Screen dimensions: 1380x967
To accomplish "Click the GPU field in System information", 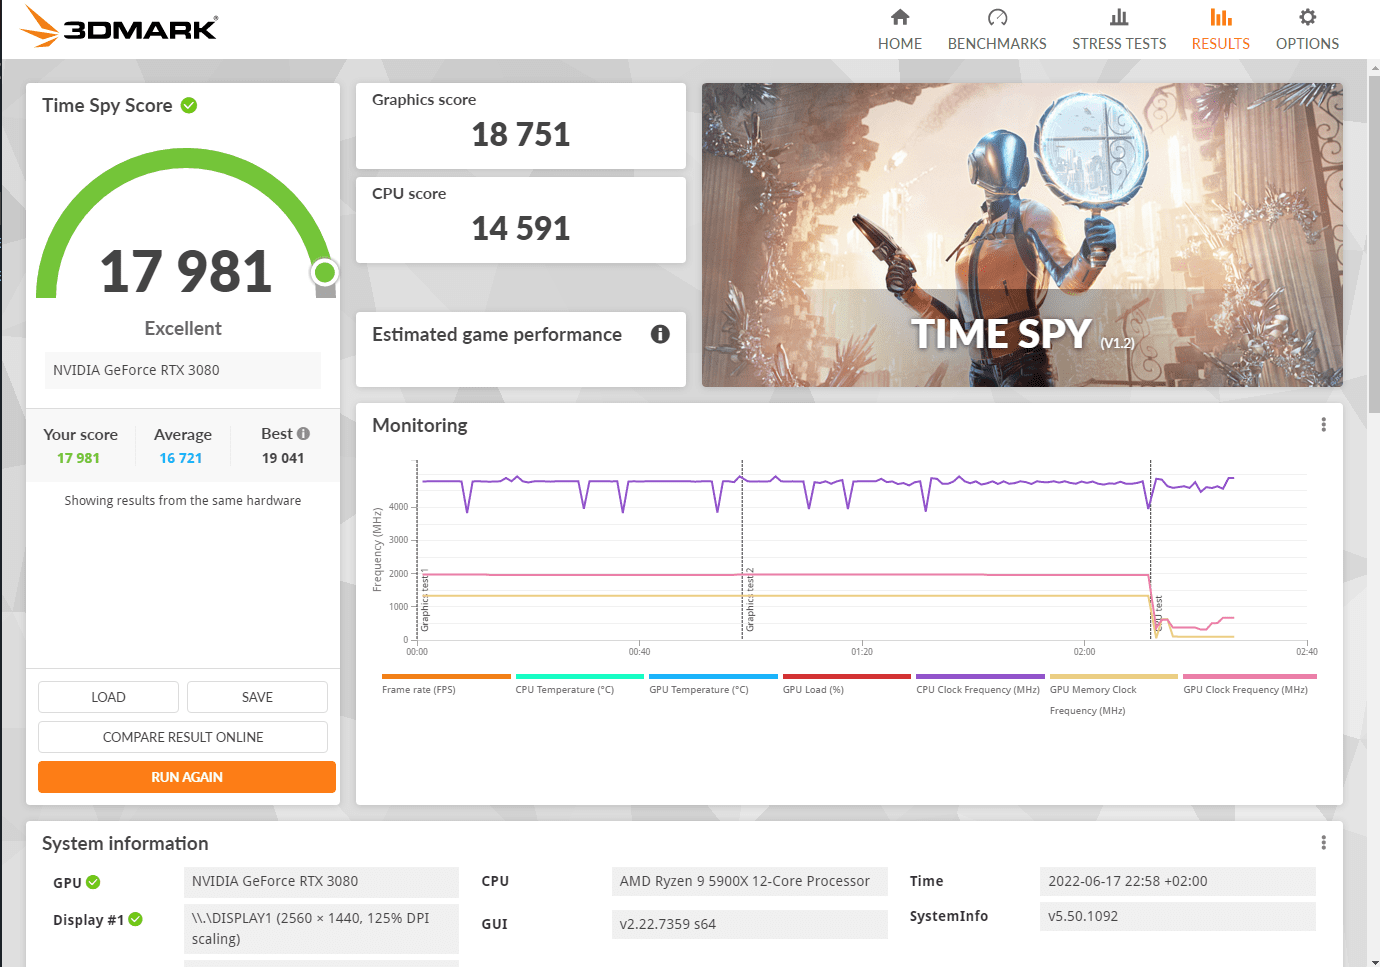I will click(x=321, y=881).
